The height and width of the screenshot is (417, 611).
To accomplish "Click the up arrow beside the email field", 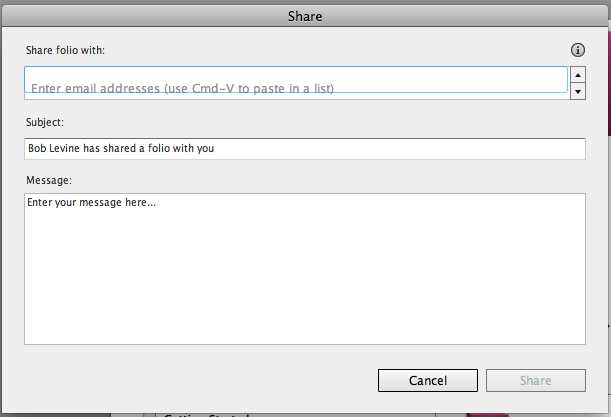I will pyautogui.click(x=577, y=74).
